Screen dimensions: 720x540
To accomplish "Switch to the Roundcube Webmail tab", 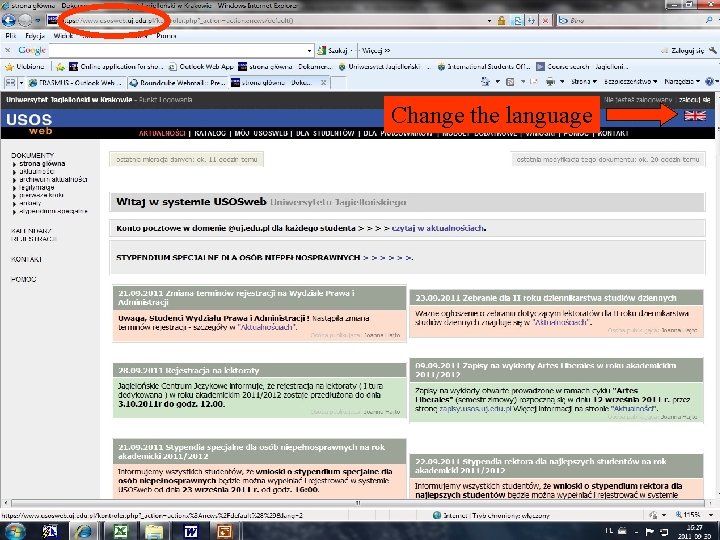I will [177, 83].
